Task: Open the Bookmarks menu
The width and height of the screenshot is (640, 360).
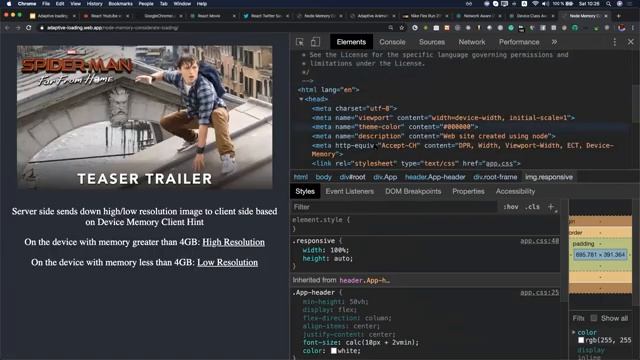Action: coord(120,4)
